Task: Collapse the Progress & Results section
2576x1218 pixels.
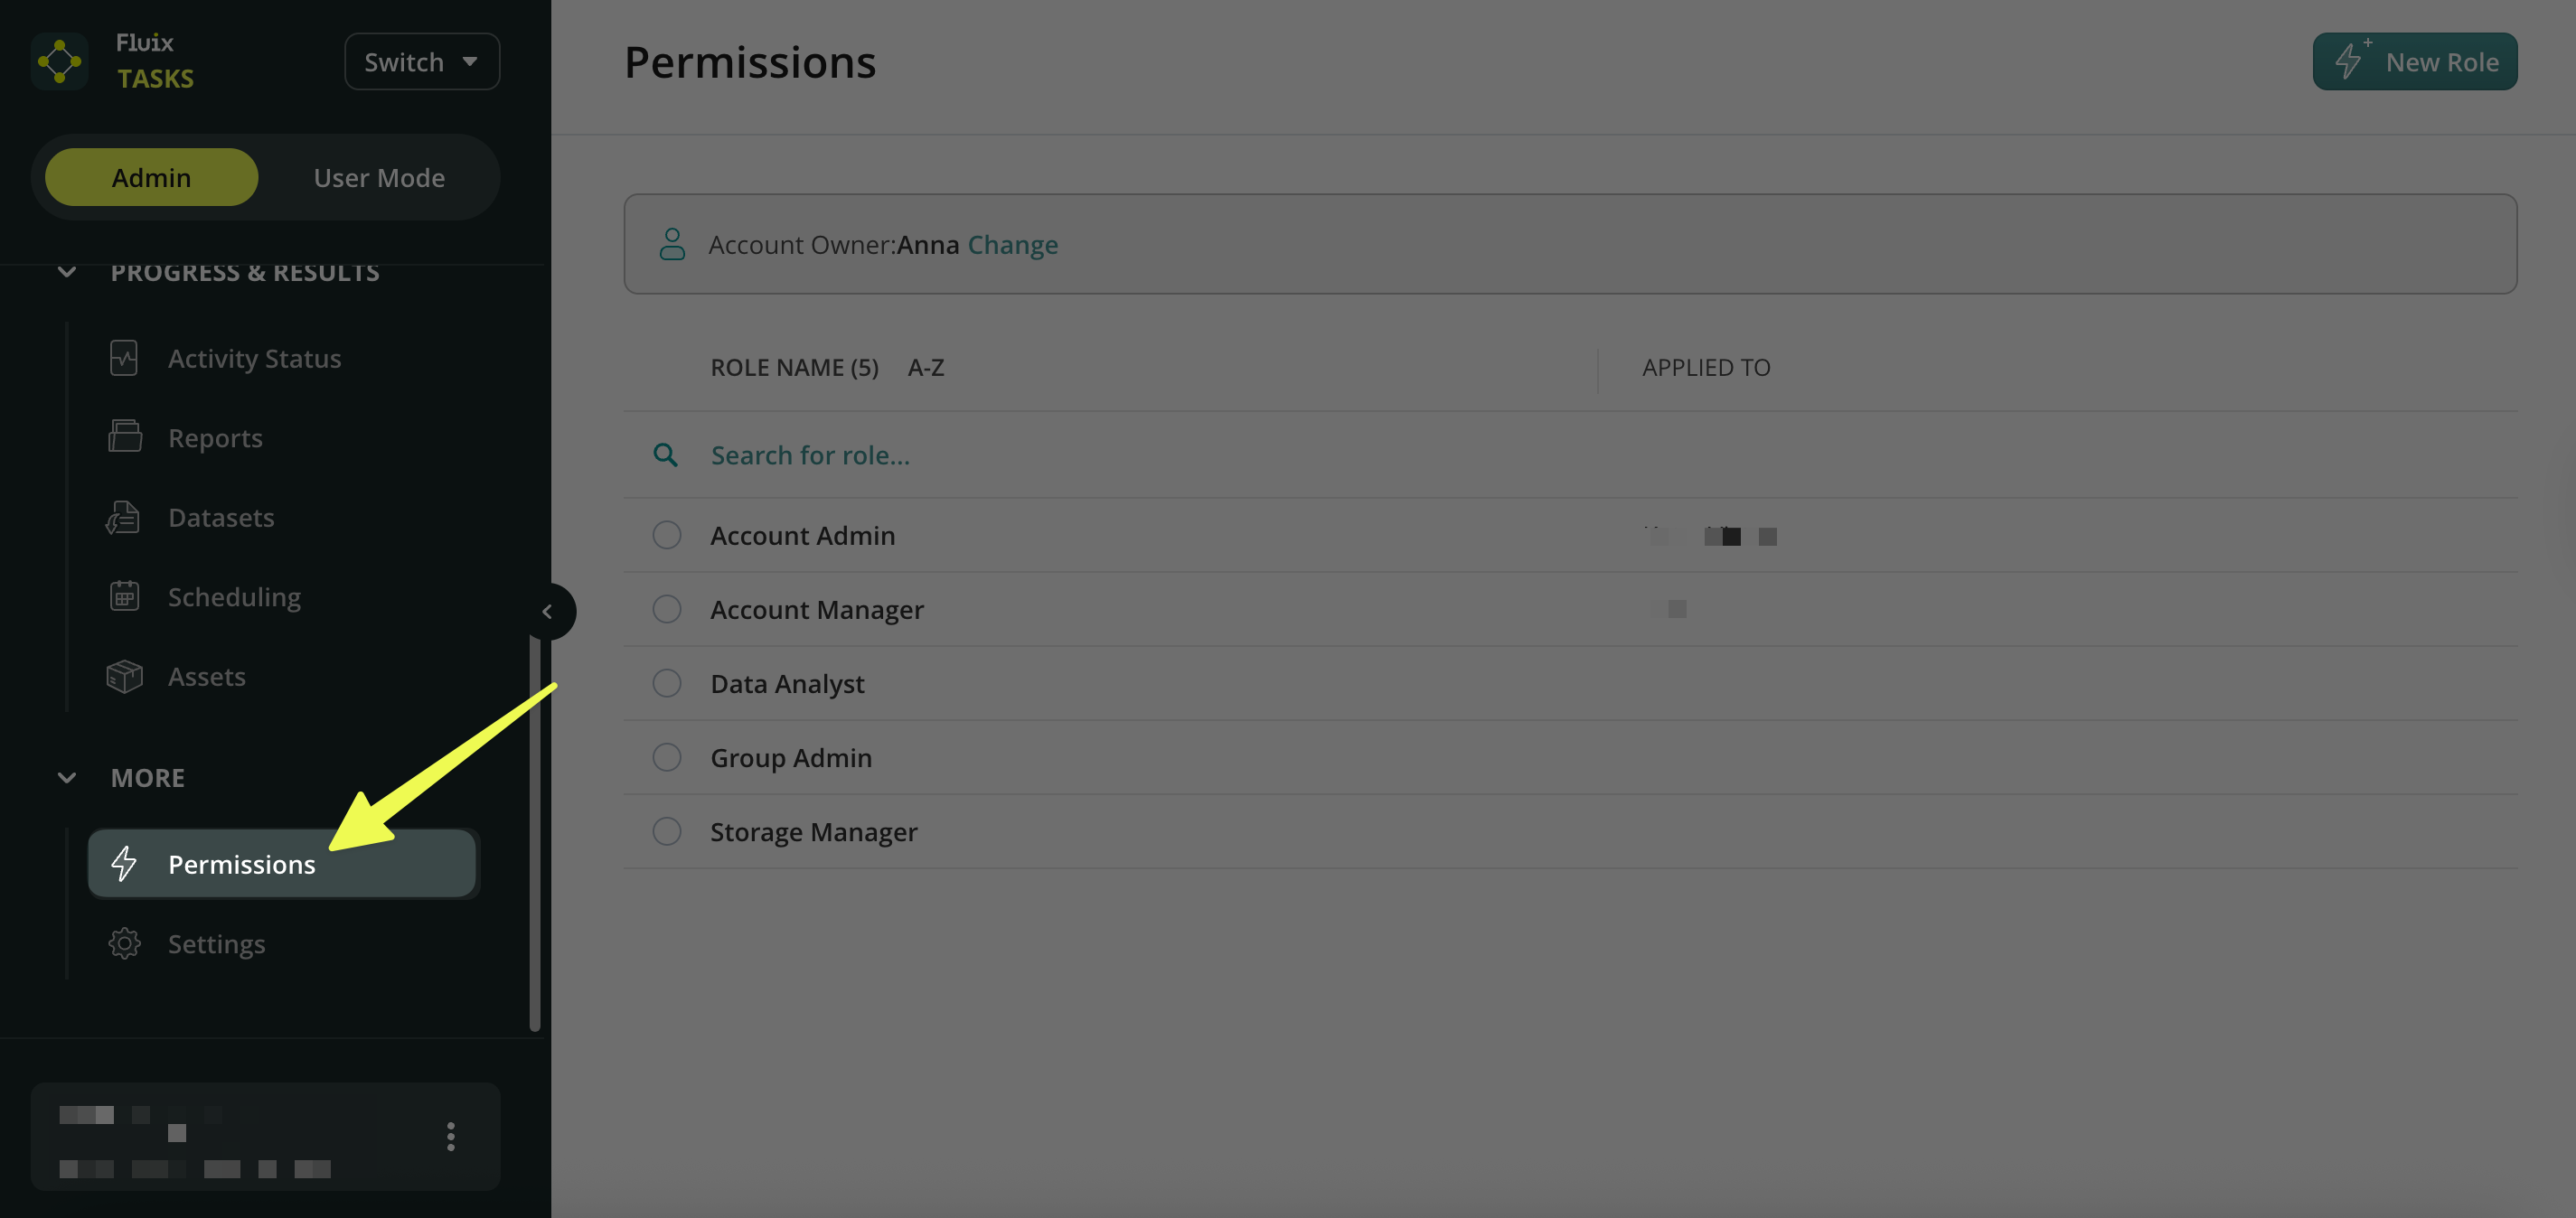Action: click(67, 272)
